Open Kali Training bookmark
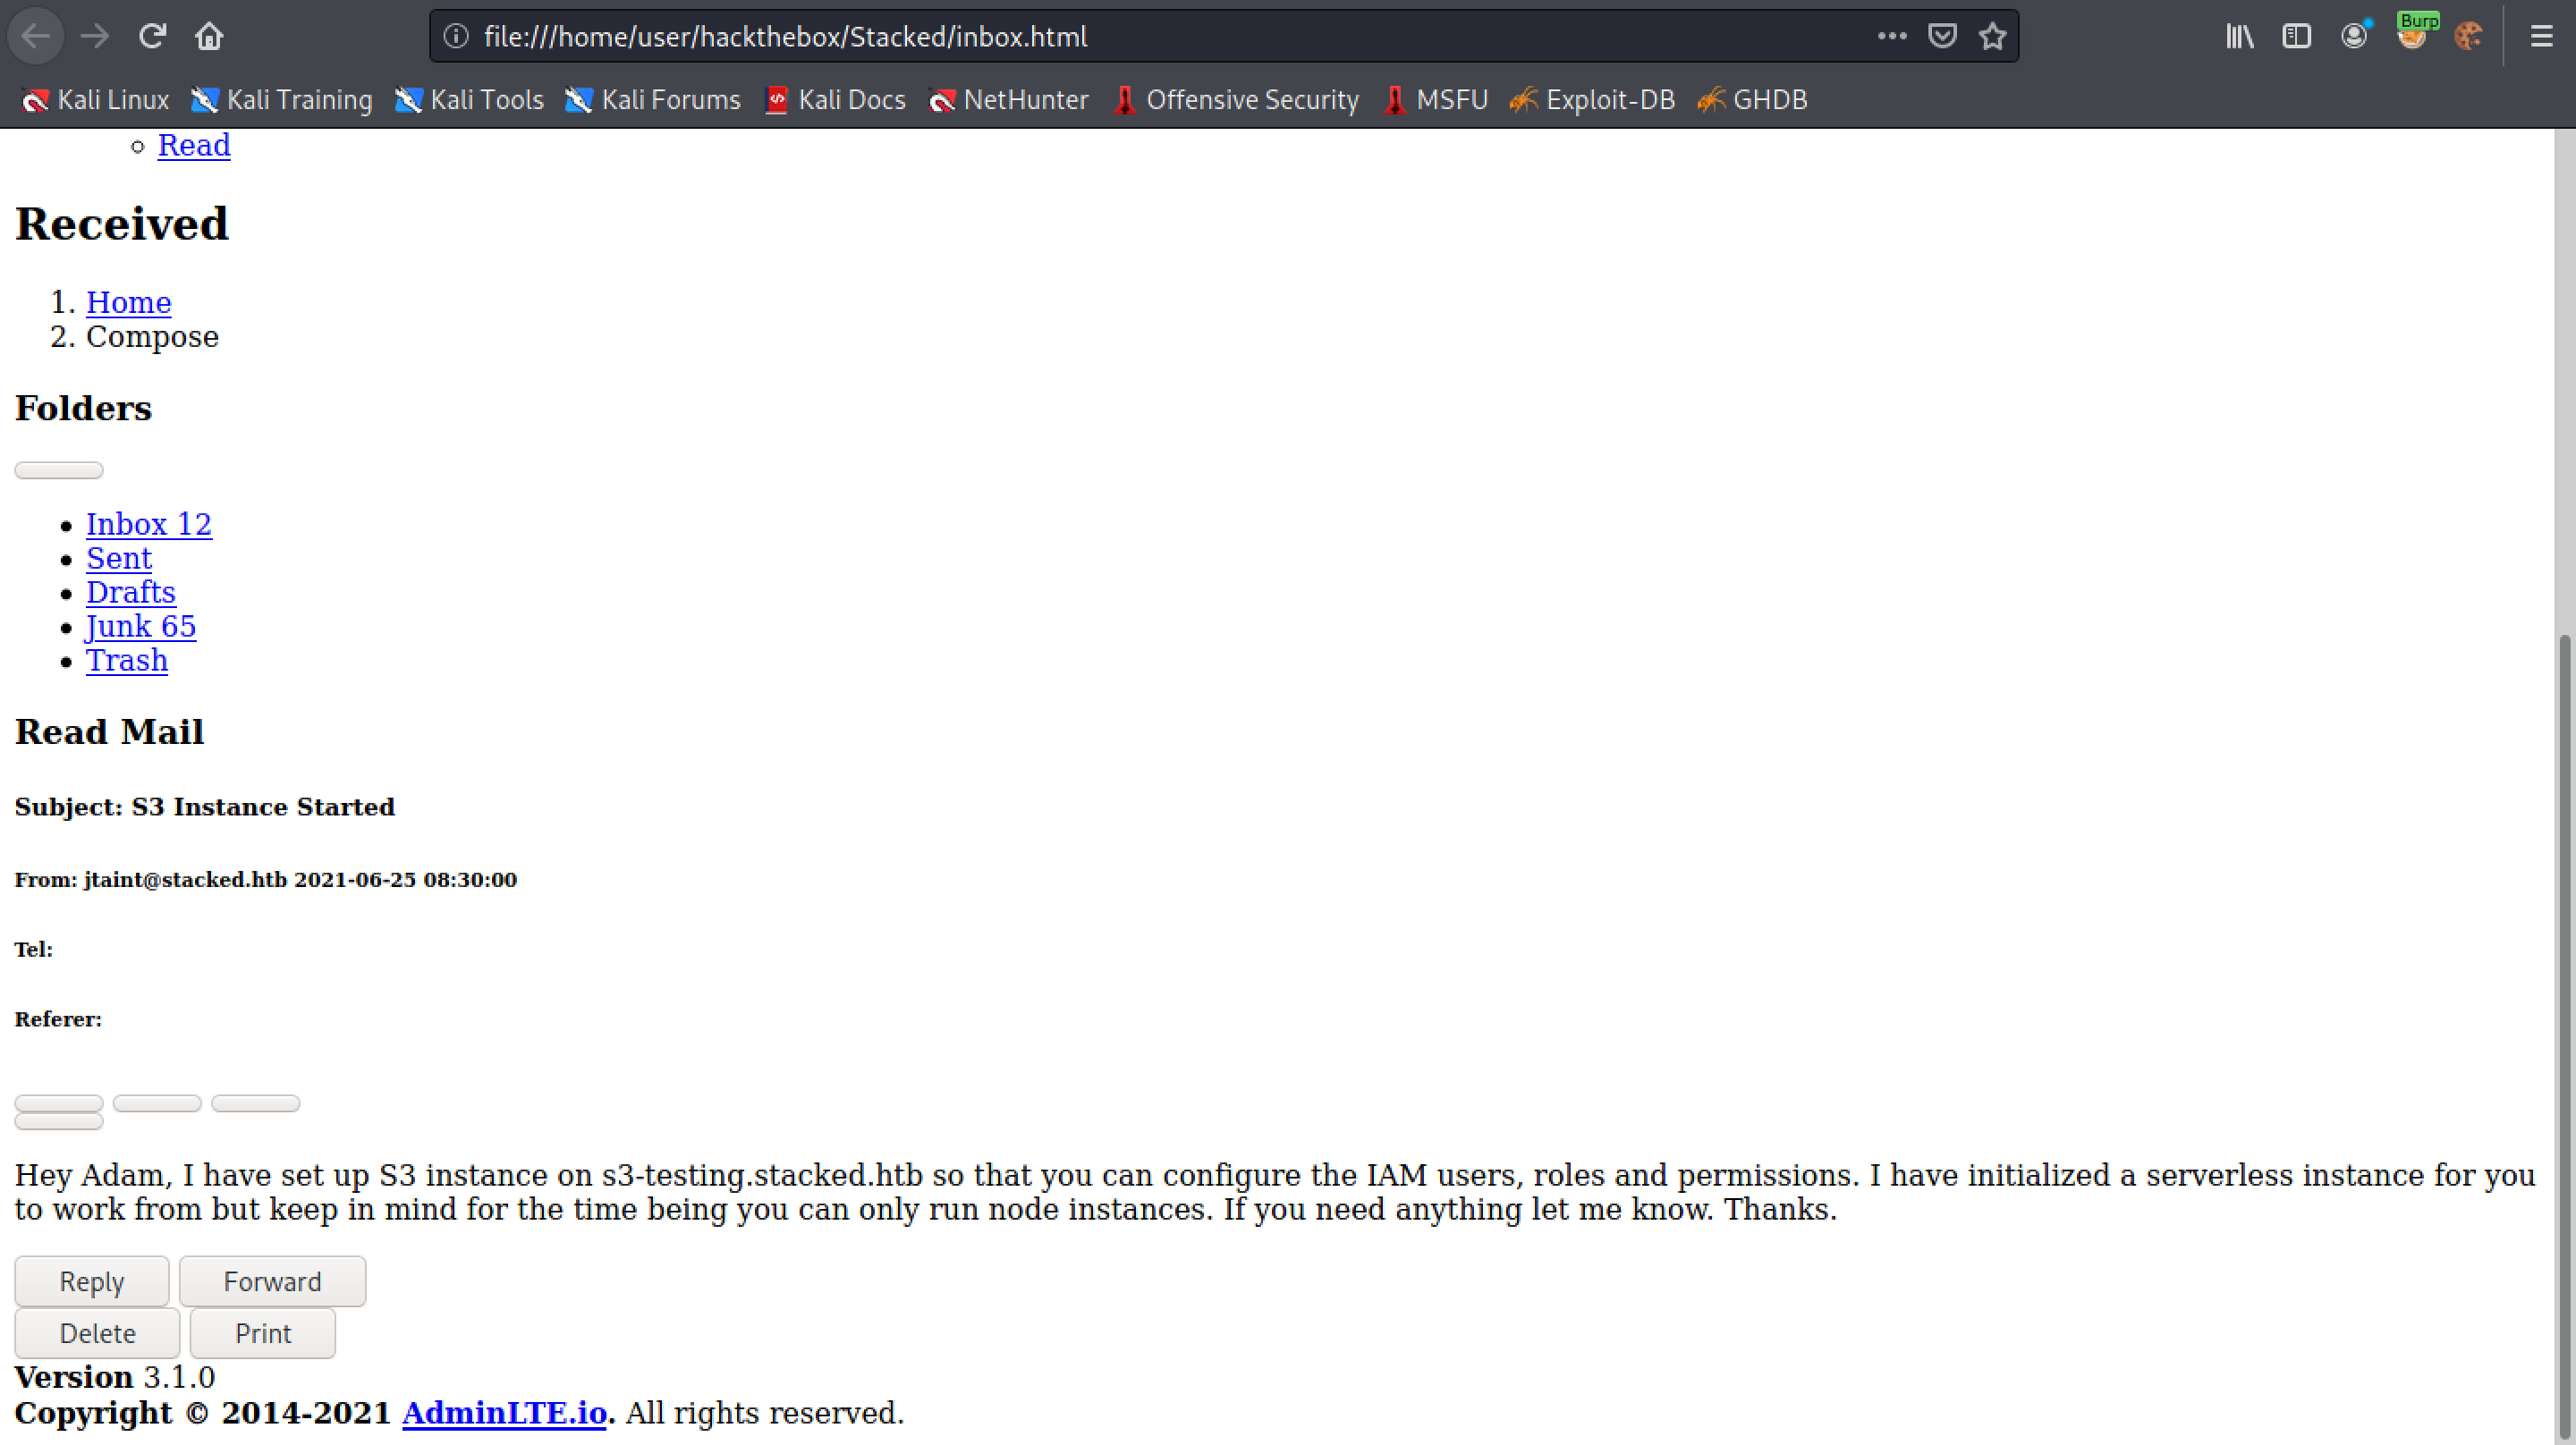 [281, 100]
